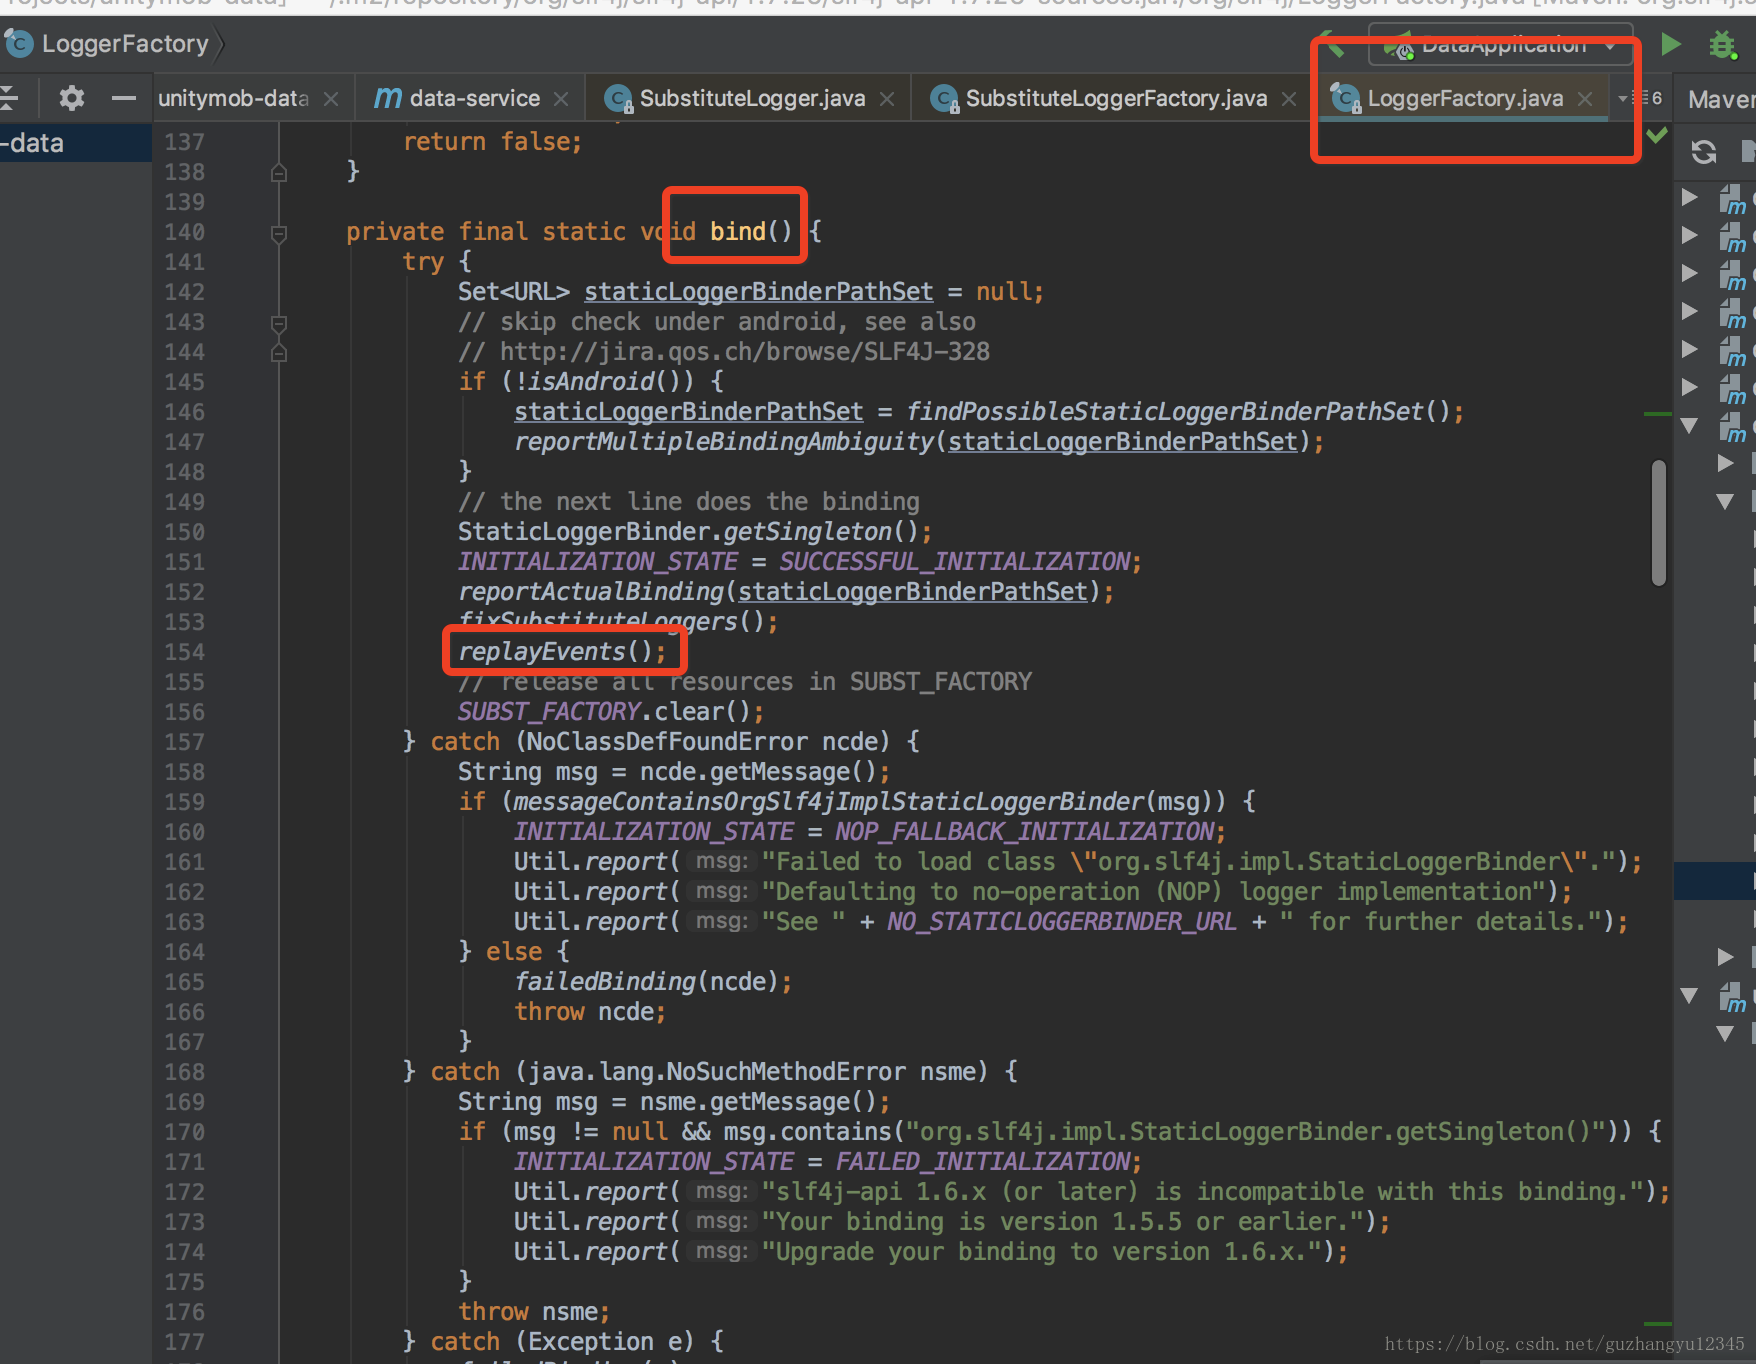
Task: Hide the project tool window
Action: click(124, 98)
